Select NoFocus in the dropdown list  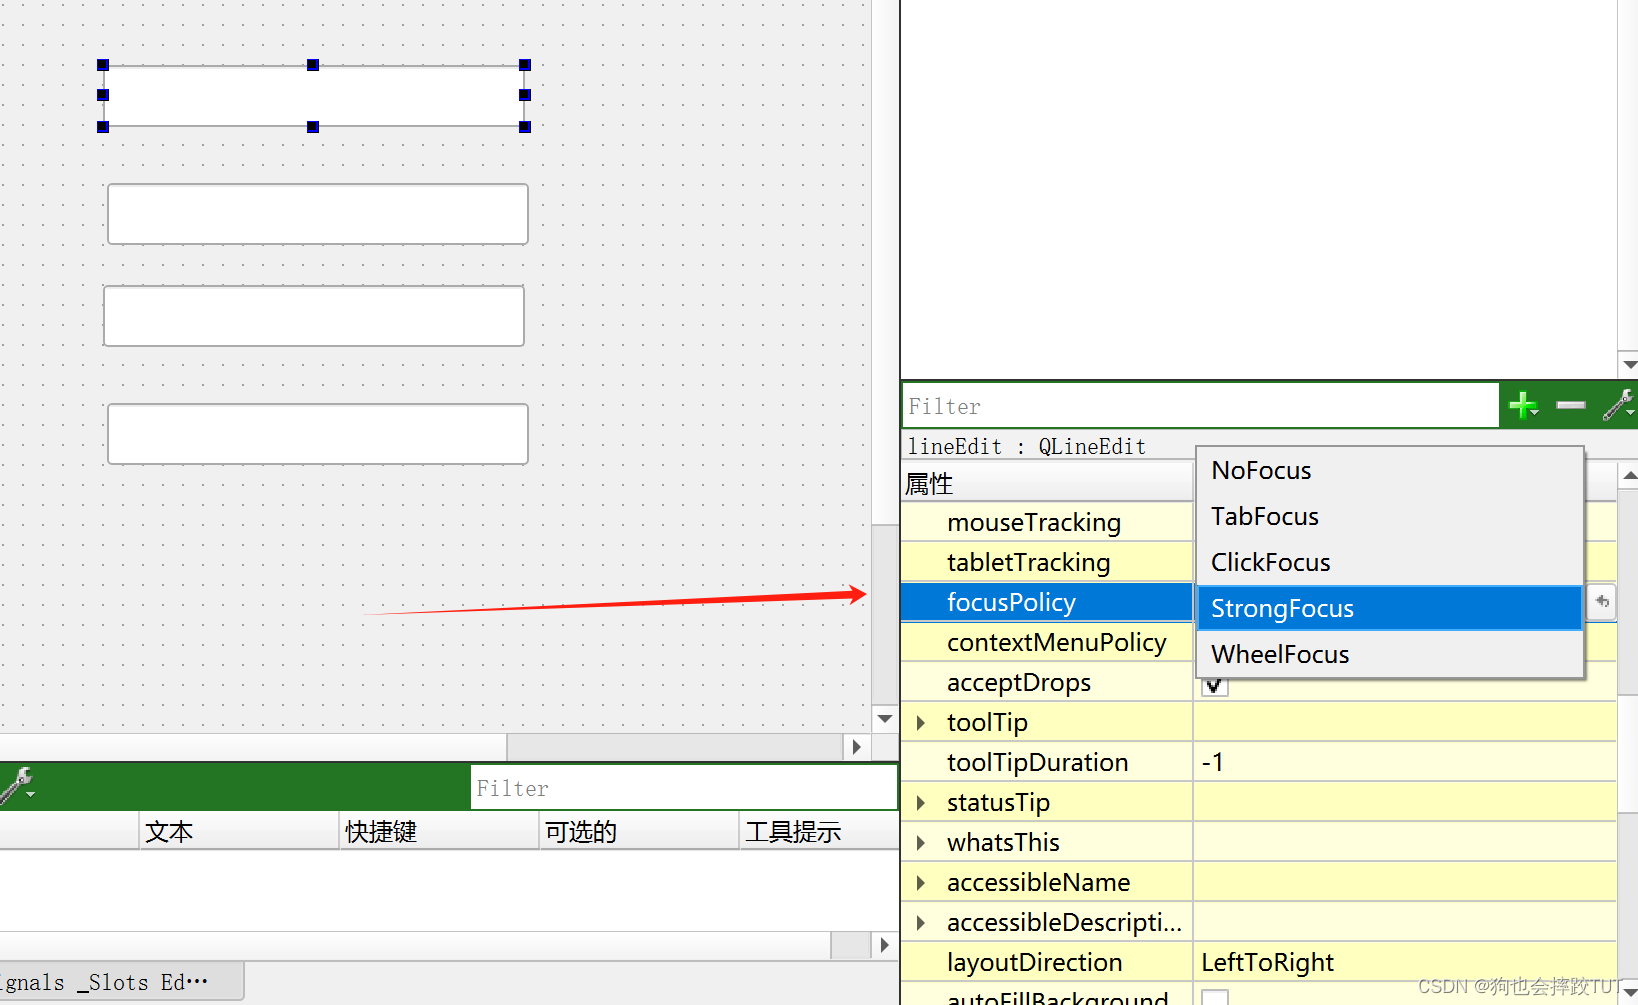click(x=1390, y=470)
